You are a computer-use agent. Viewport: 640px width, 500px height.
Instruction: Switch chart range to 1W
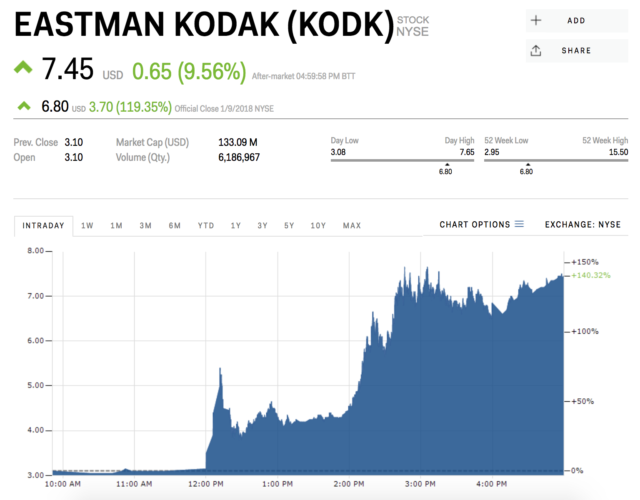87,226
